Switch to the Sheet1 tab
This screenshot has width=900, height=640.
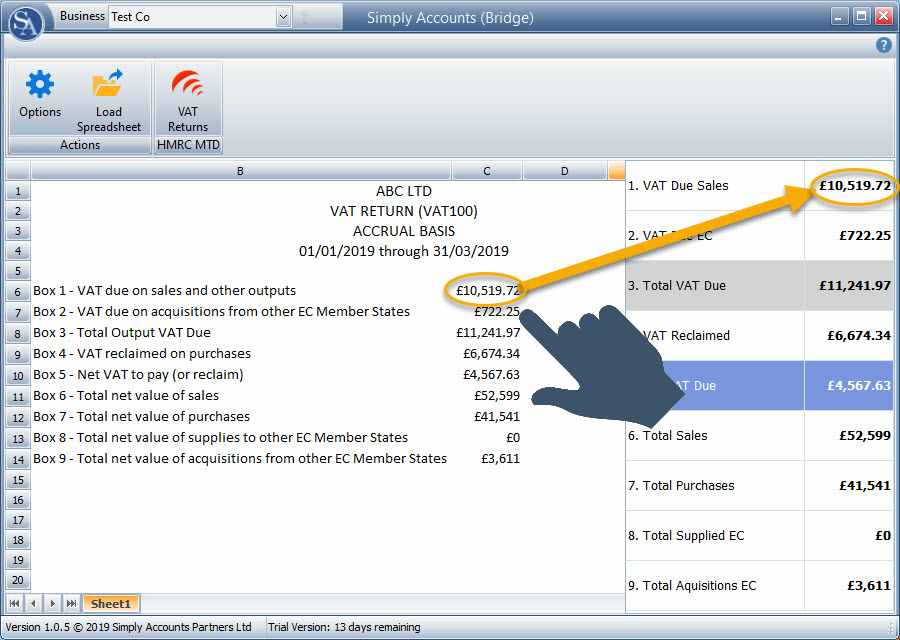(x=110, y=603)
